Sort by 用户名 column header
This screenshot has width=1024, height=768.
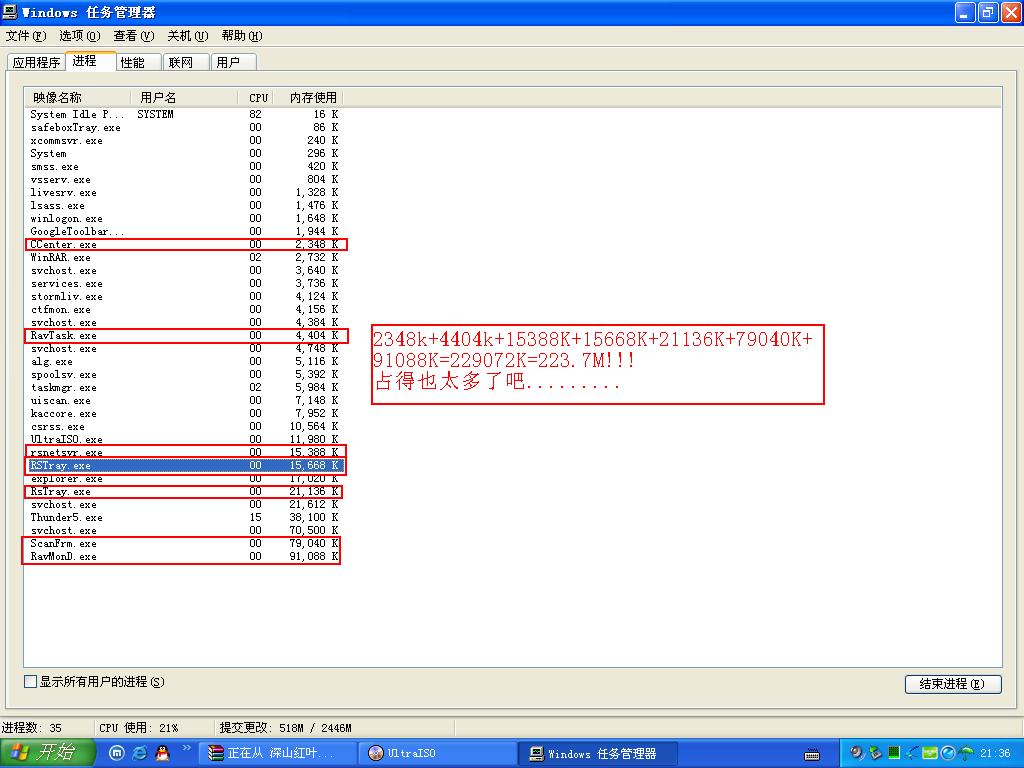point(185,97)
